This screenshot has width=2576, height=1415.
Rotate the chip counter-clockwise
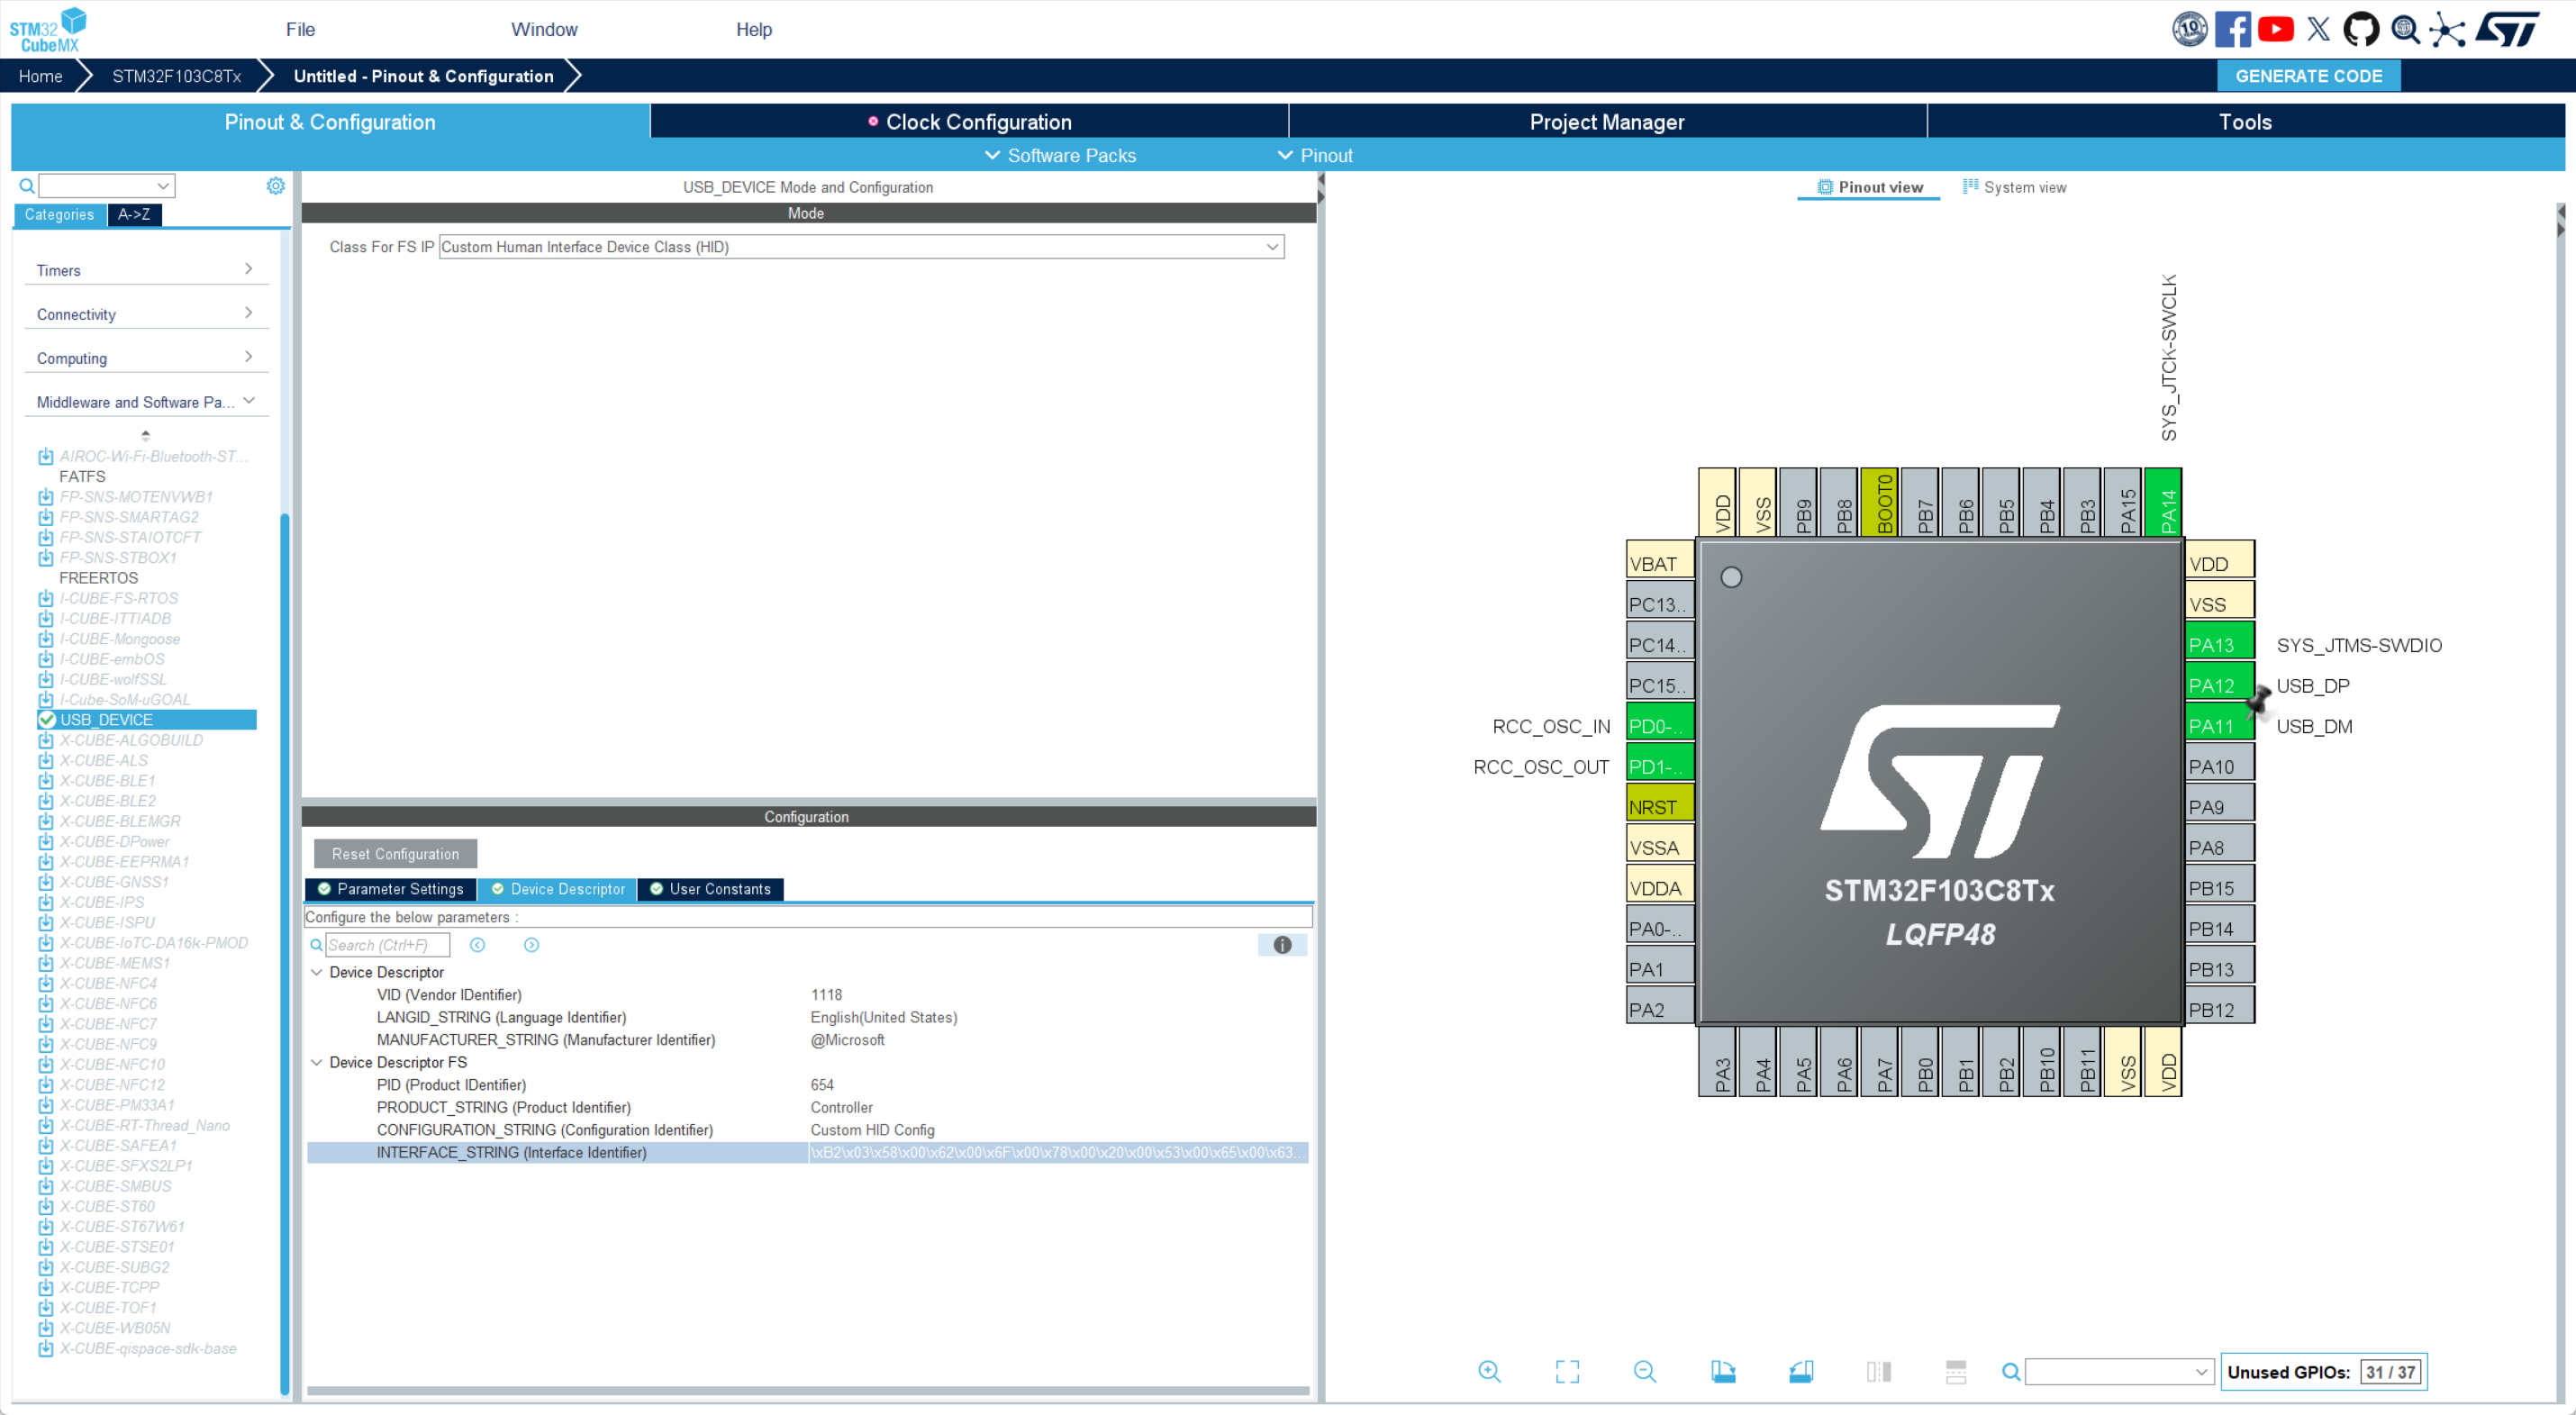coord(1800,1371)
